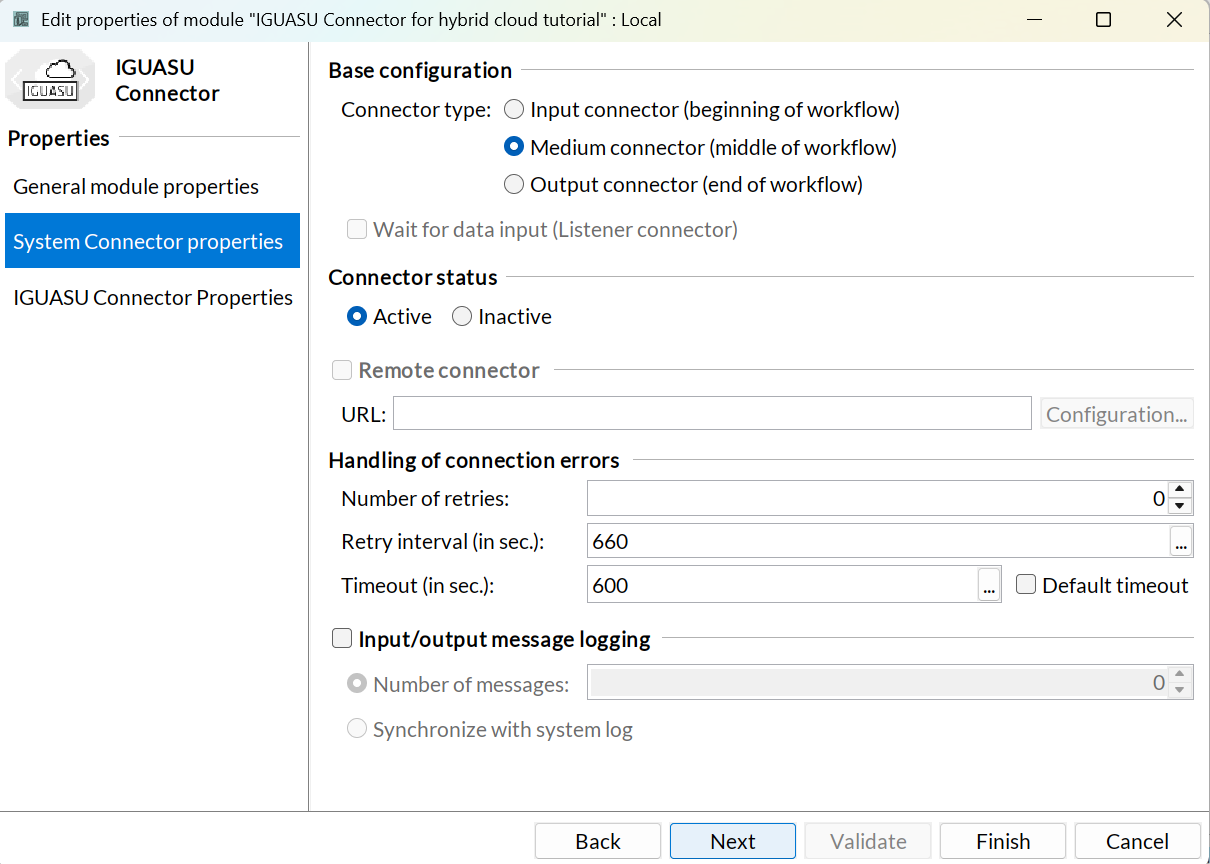The width and height of the screenshot is (1210, 864).
Task: Decrease Number of messages with down arrow
Action: point(1180,691)
